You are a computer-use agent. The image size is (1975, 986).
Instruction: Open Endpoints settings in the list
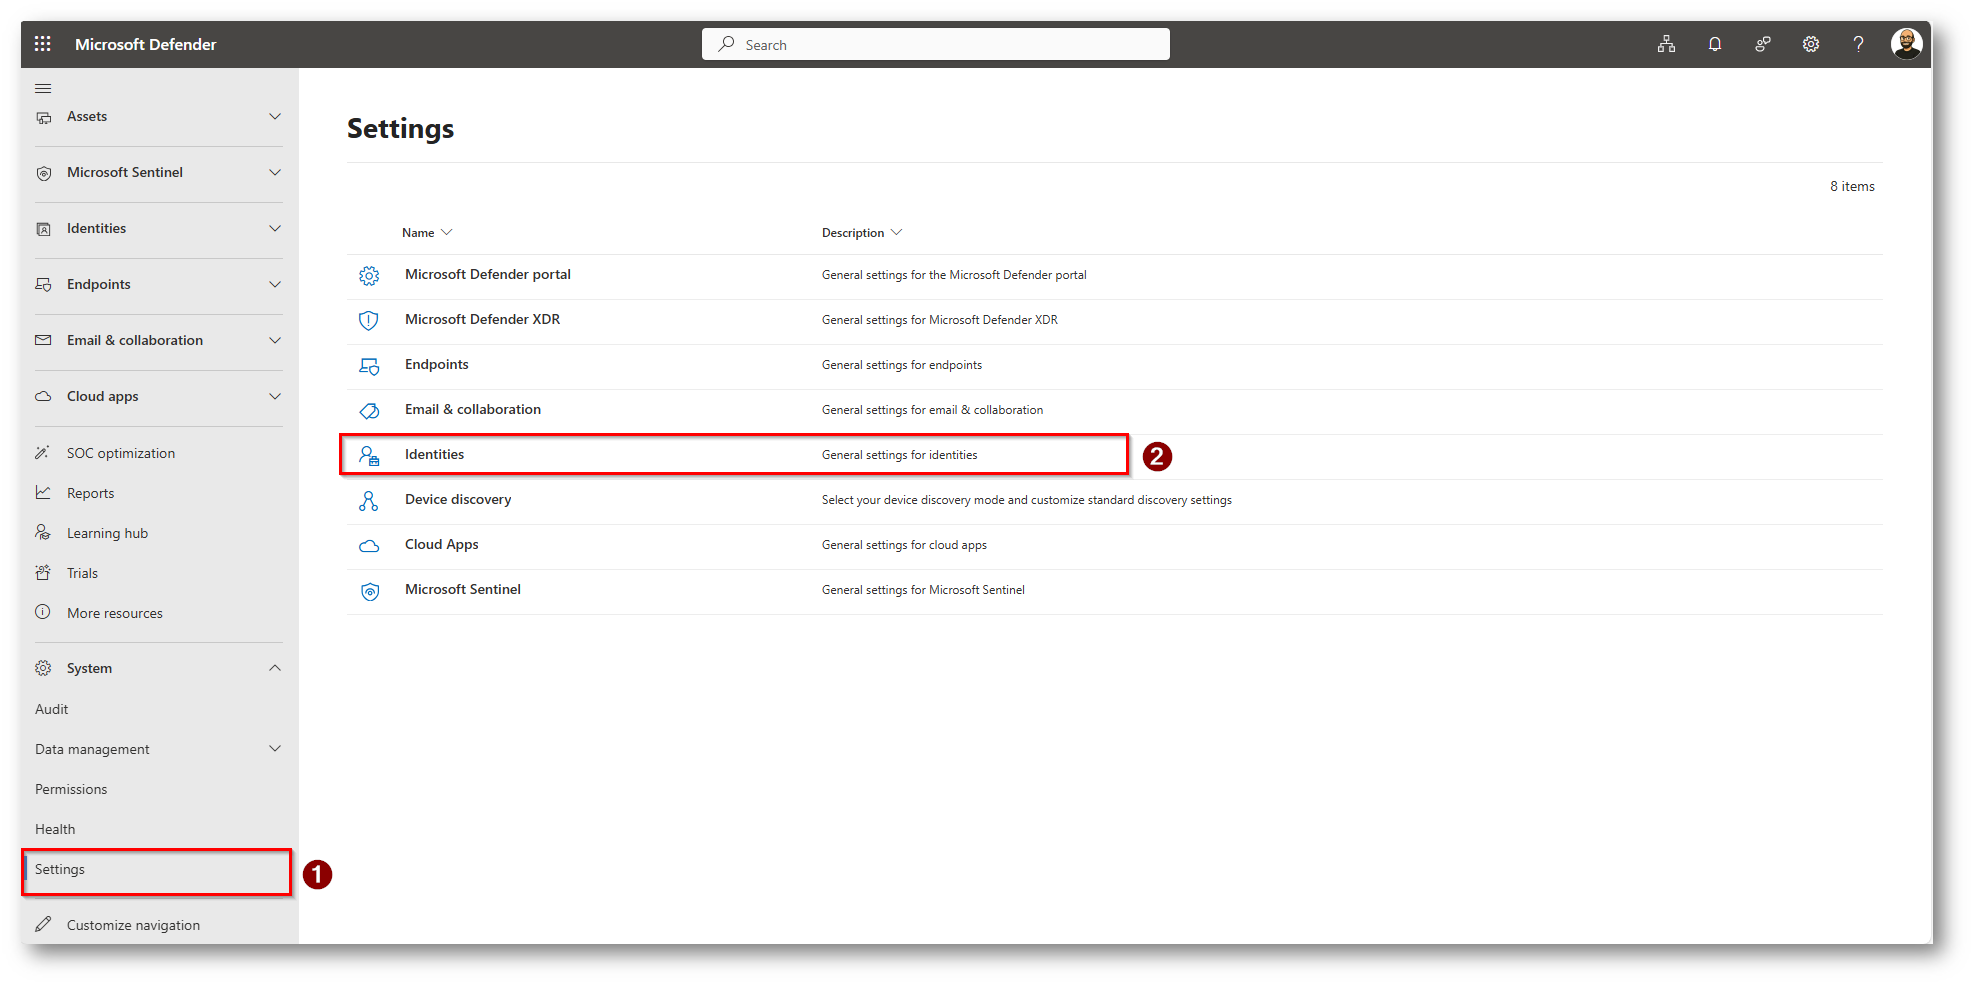[x=436, y=364]
